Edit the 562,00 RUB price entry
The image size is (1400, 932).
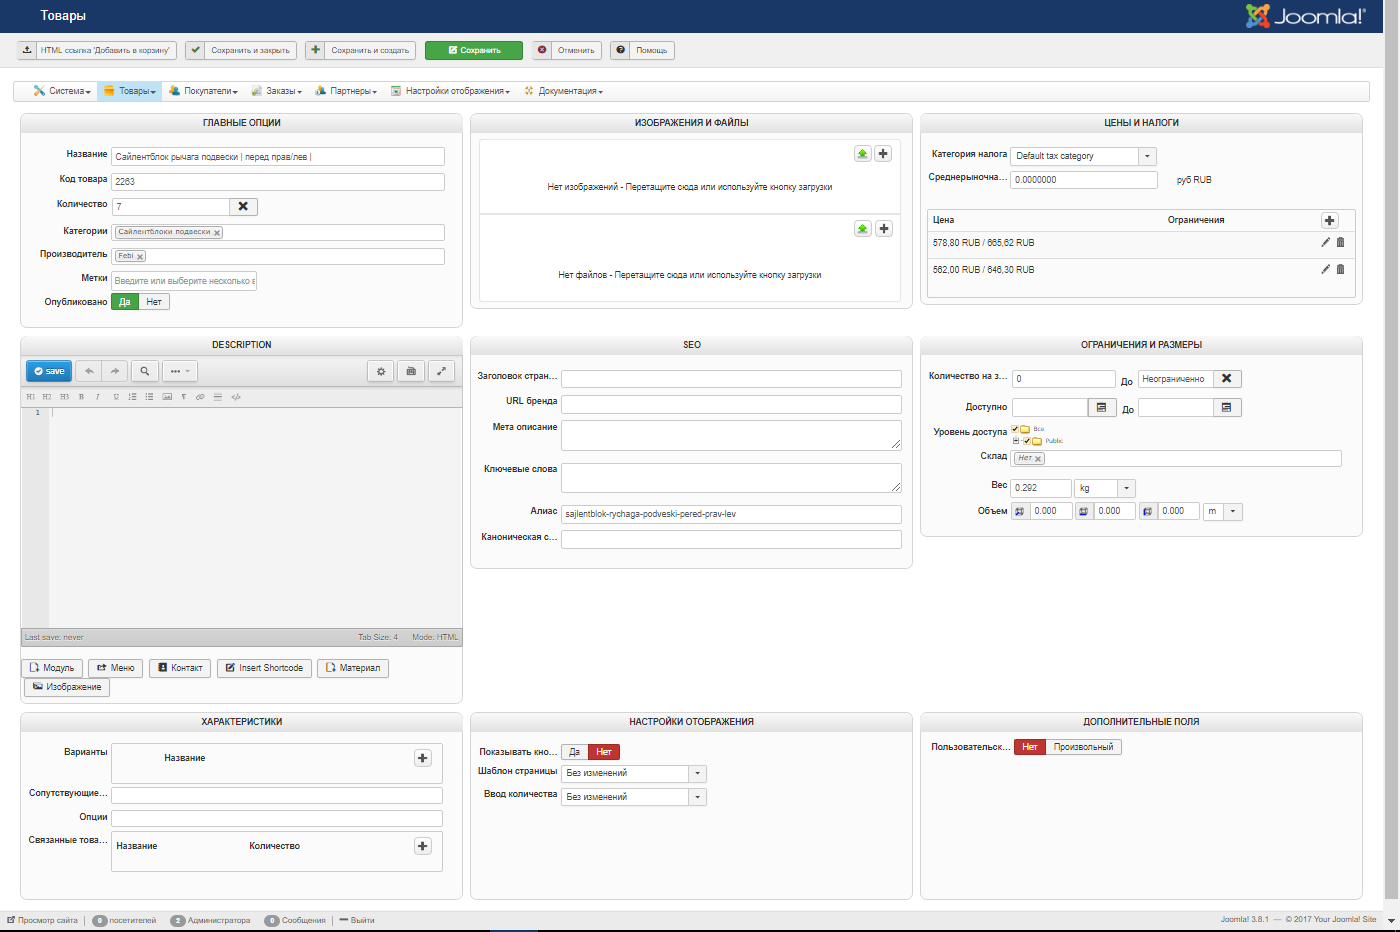click(1326, 269)
